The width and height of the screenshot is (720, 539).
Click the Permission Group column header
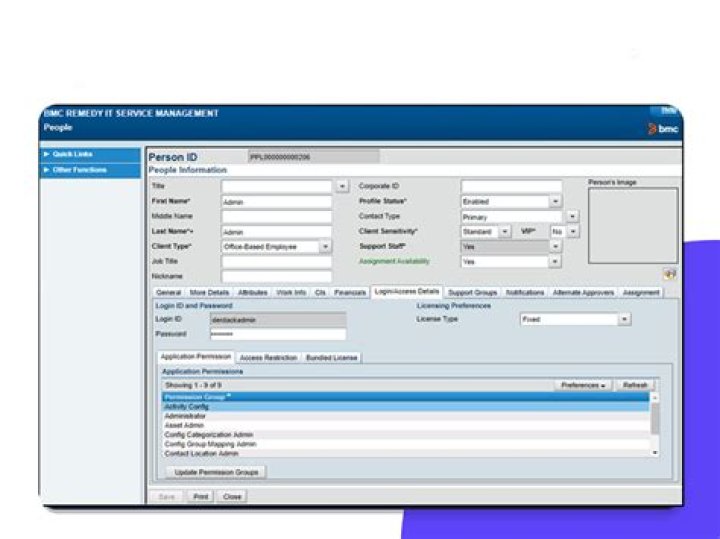(x=406, y=397)
